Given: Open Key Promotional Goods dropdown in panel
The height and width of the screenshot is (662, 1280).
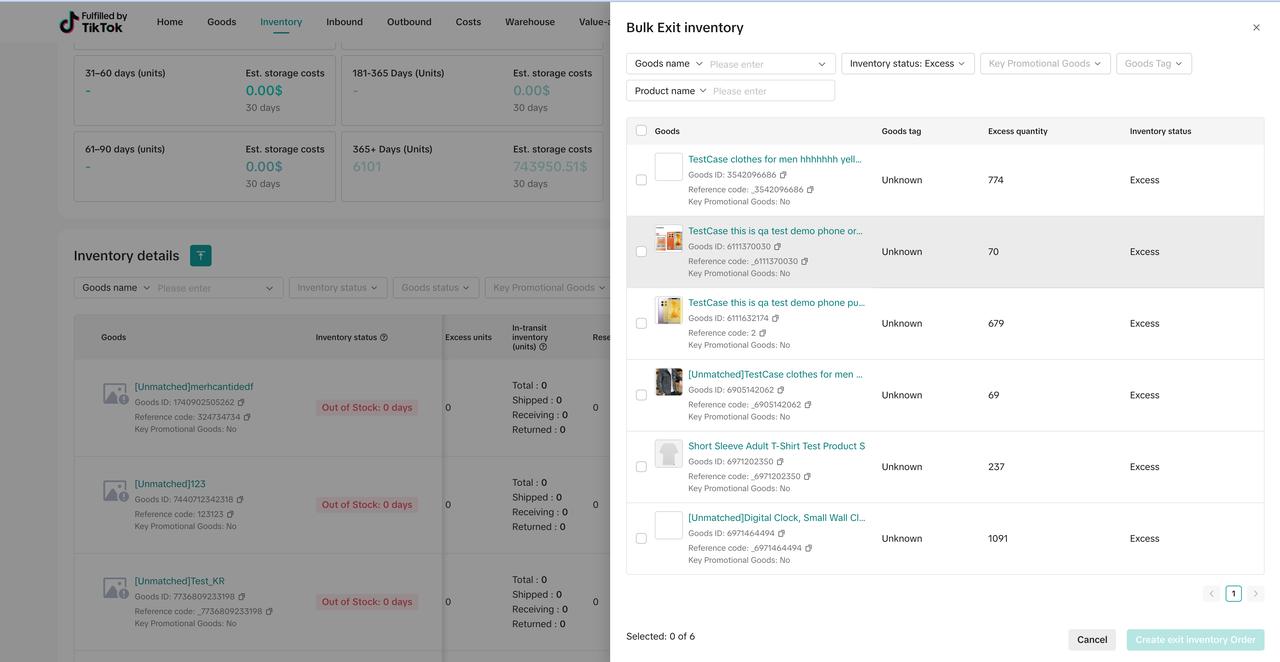Looking at the screenshot, I should click(1045, 64).
